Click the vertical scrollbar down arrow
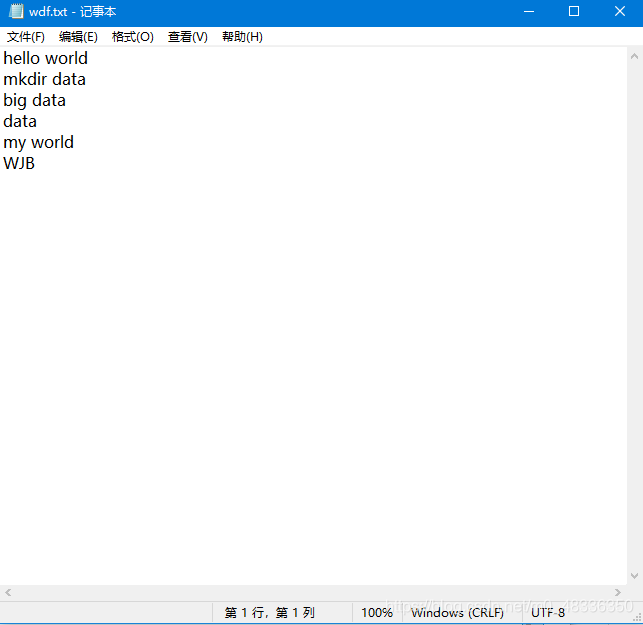Viewport: 643px width, 625px height. click(634, 576)
